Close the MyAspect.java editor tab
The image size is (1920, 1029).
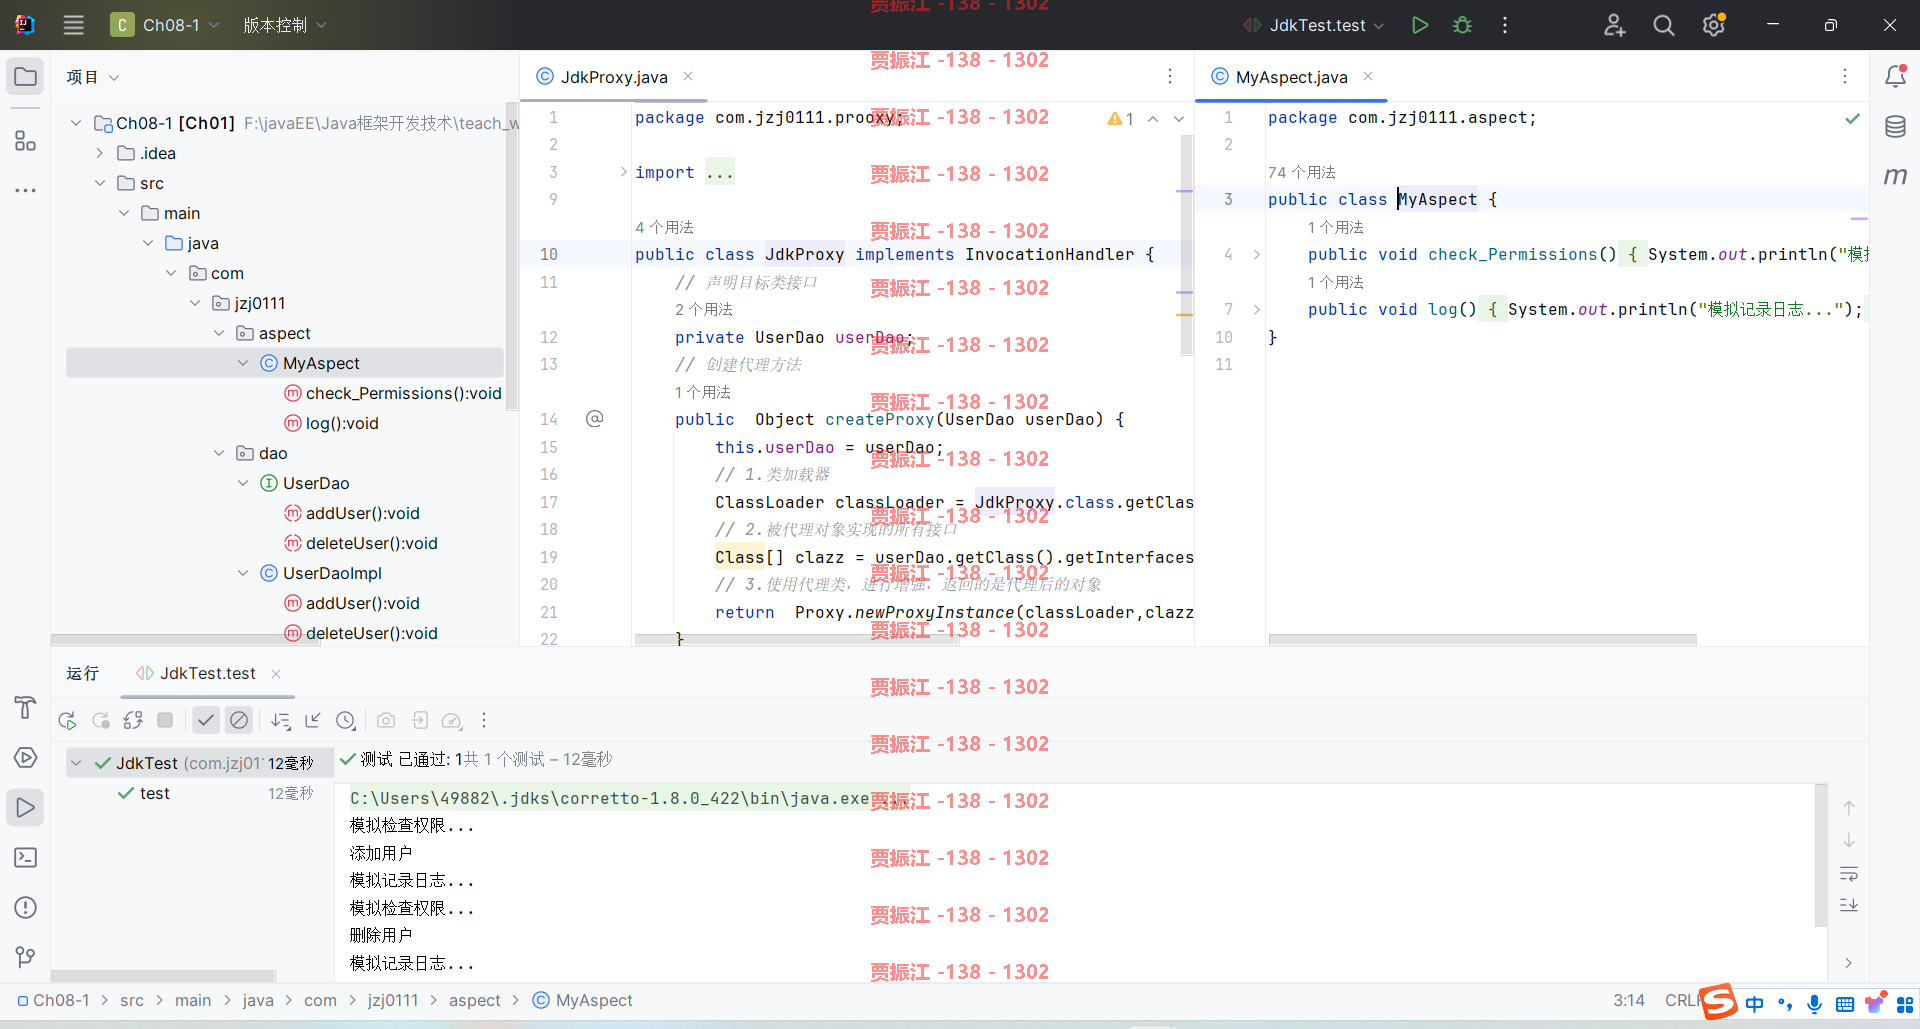[x=1368, y=76]
